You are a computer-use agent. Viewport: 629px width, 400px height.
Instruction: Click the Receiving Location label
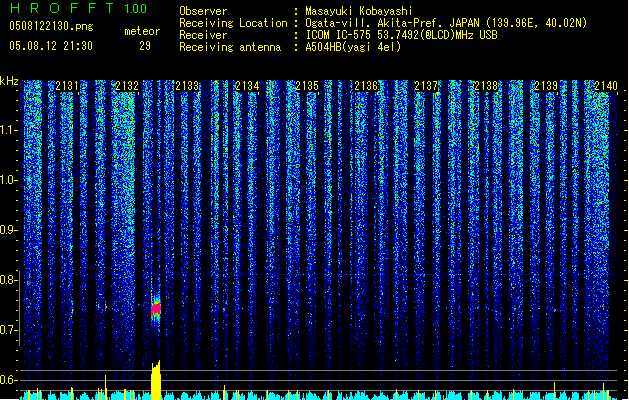[233, 23]
